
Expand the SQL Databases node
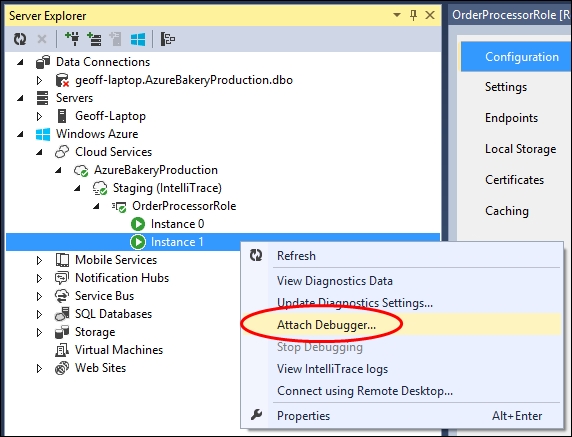click(x=39, y=314)
